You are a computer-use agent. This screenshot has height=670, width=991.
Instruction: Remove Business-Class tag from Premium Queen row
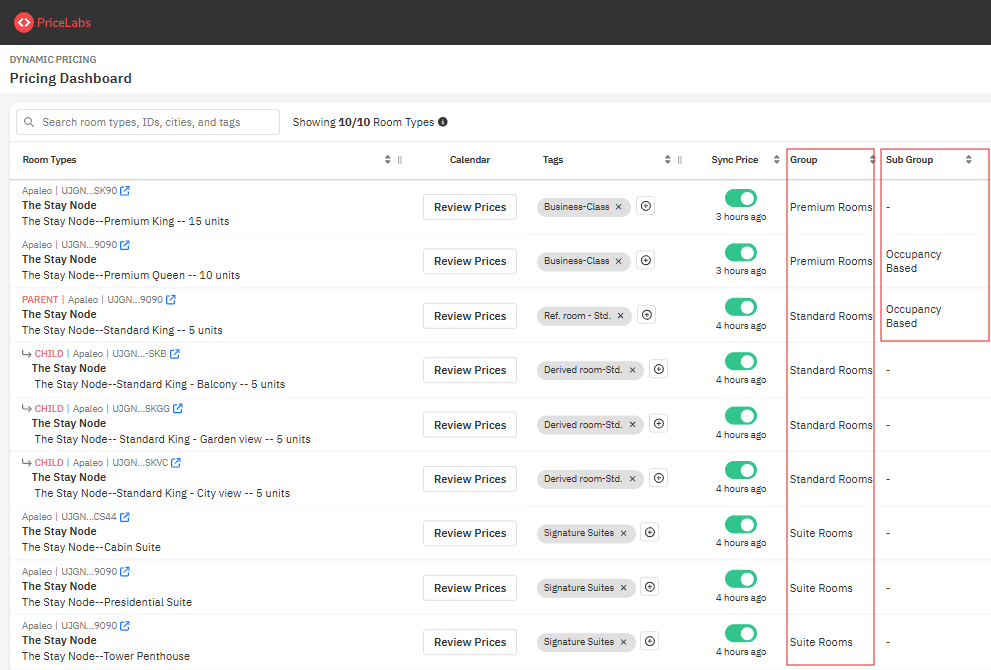[619, 261]
